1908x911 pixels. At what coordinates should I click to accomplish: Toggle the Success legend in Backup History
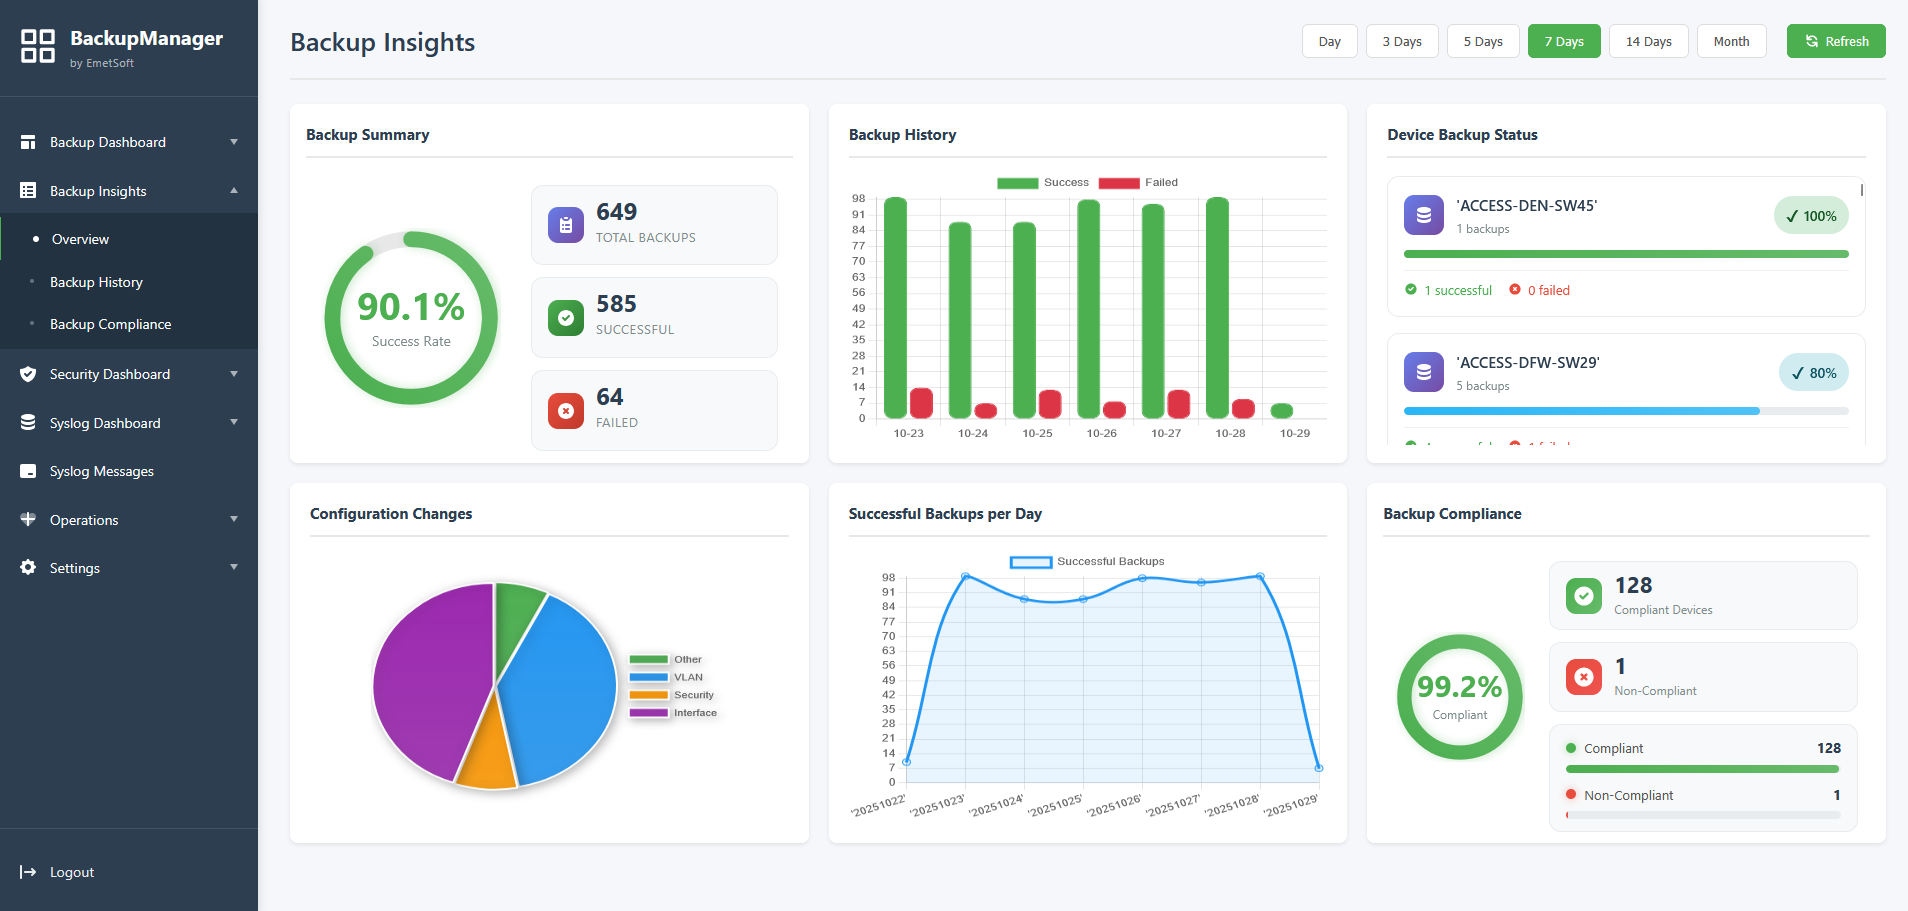coord(1044,182)
